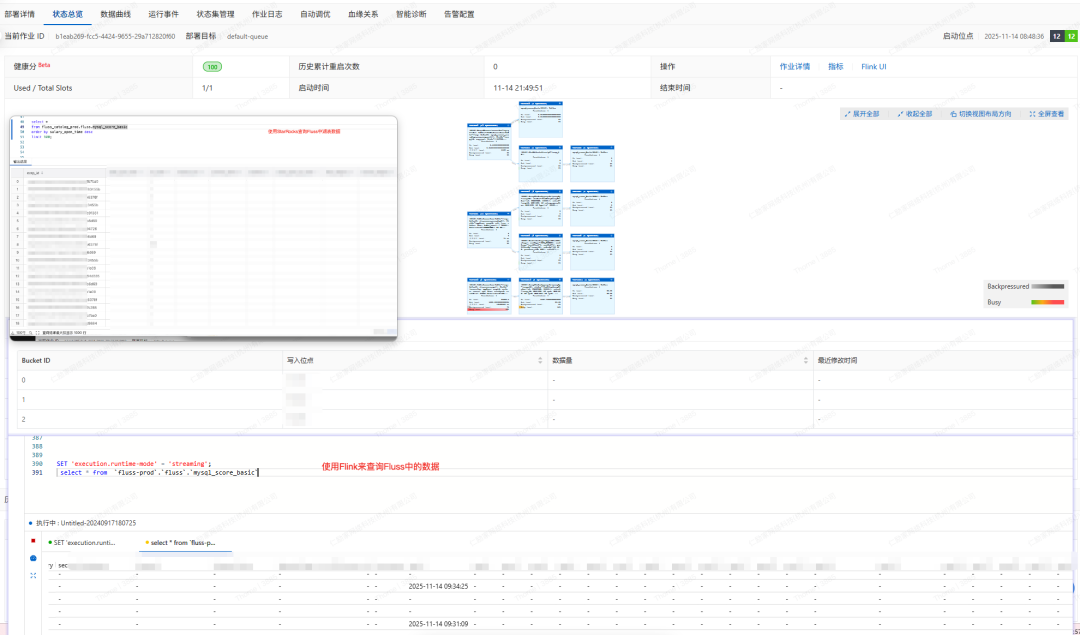Open the 作业日志 tab
This screenshot has width=1080, height=635.
pos(267,14)
